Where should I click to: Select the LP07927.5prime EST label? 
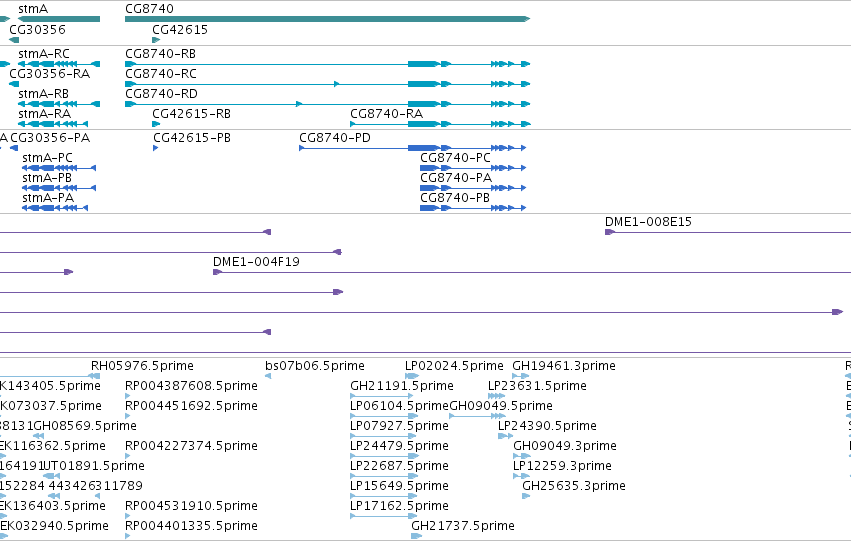(x=399, y=426)
